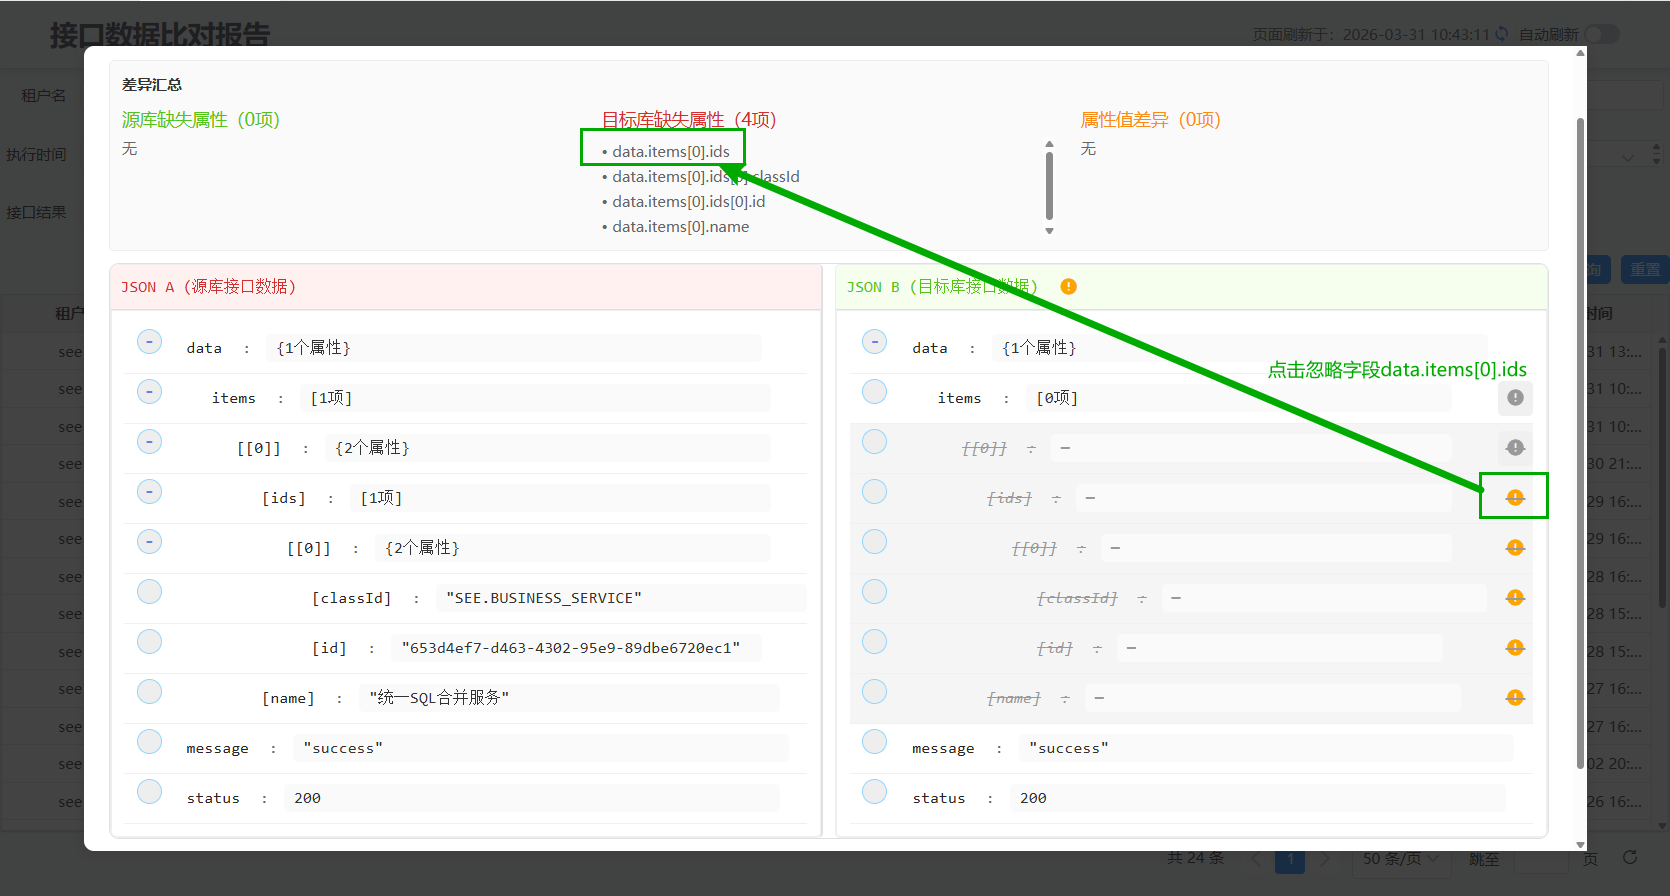Click orange ignore icon on classId row

(1515, 598)
